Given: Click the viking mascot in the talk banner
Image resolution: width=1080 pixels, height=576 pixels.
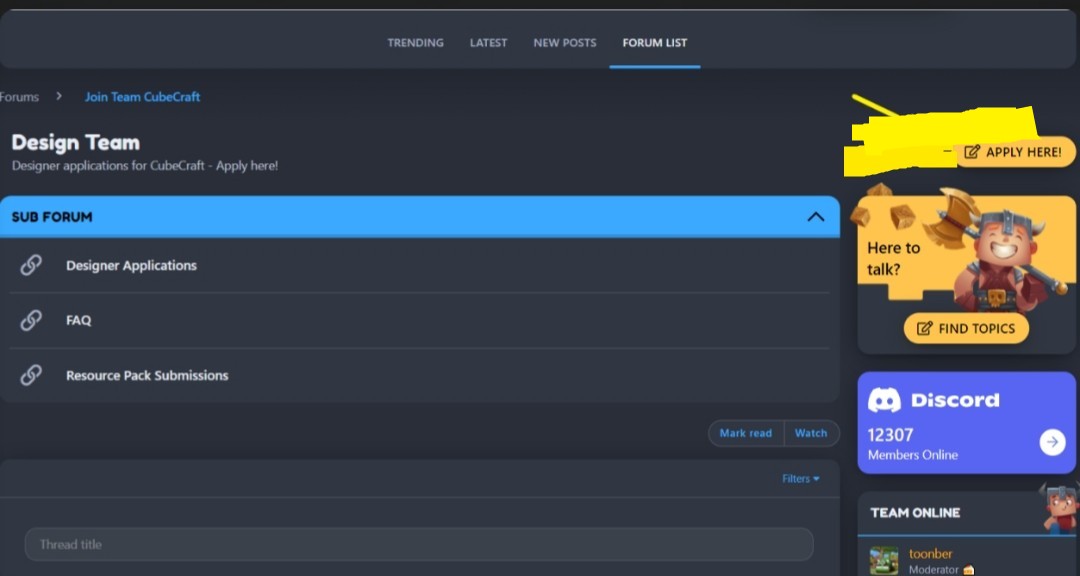Looking at the screenshot, I should [x=997, y=251].
